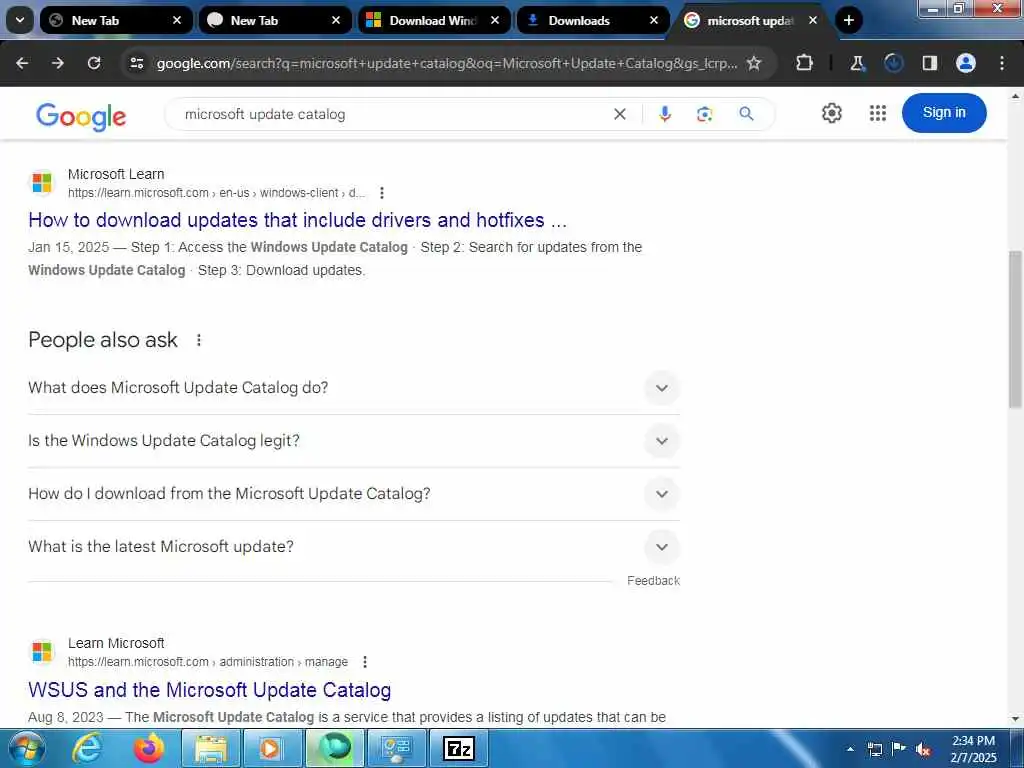Screen dimensions: 1024x768
Task: Open the taskbar clock showing 2:34 PM
Action: click(973, 749)
